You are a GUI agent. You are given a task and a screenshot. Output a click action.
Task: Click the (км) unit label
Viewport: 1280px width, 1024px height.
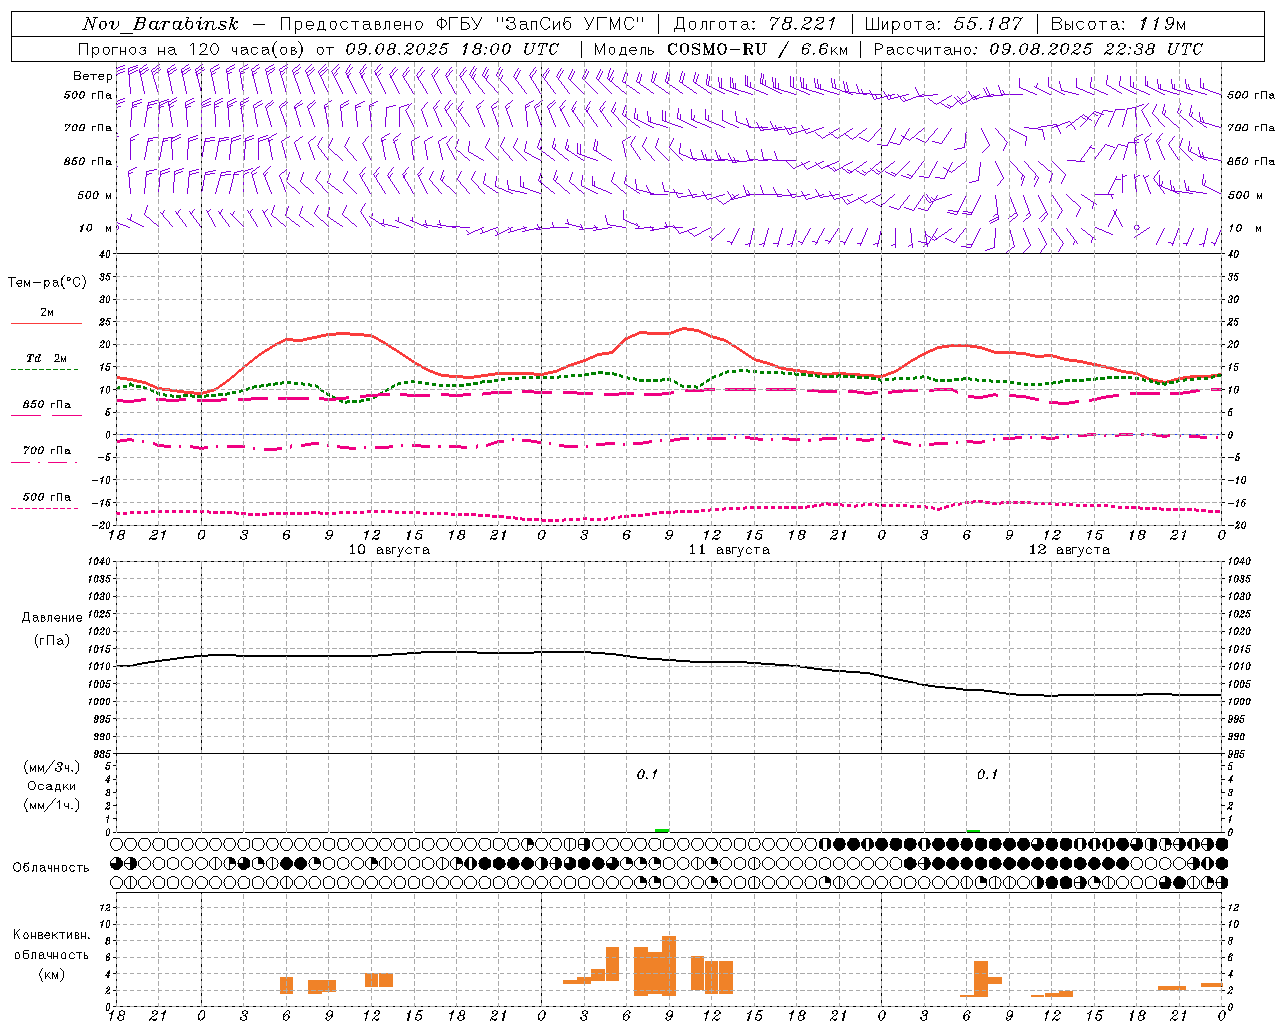click(52, 974)
